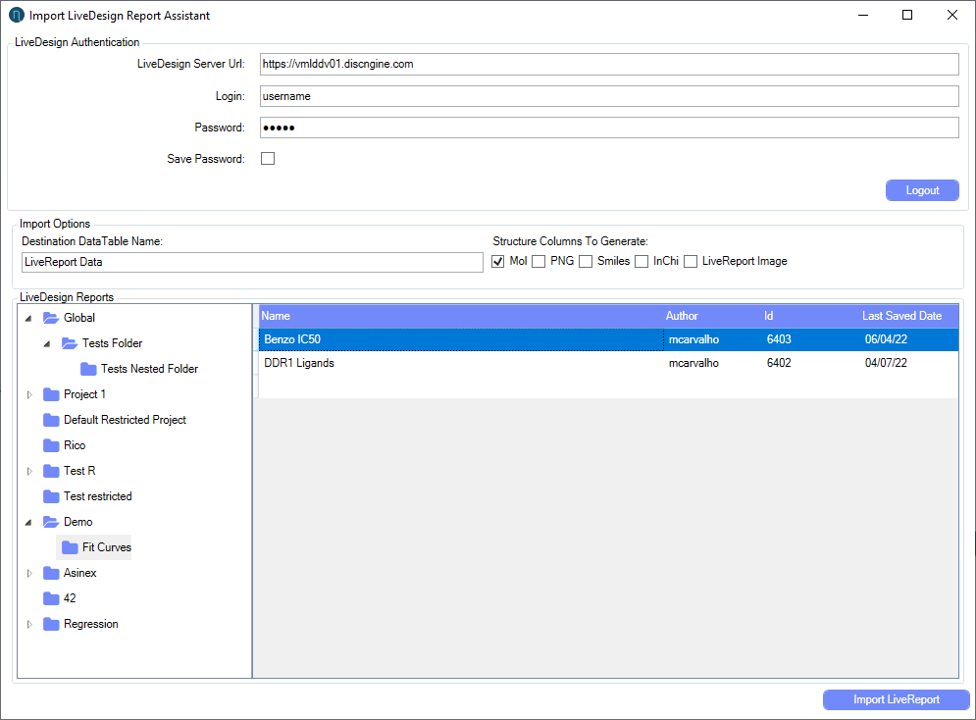Click the Tests Folder open-folder icon
The width and height of the screenshot is (976, 720).
pyautogui.click(x=70, y=344)
